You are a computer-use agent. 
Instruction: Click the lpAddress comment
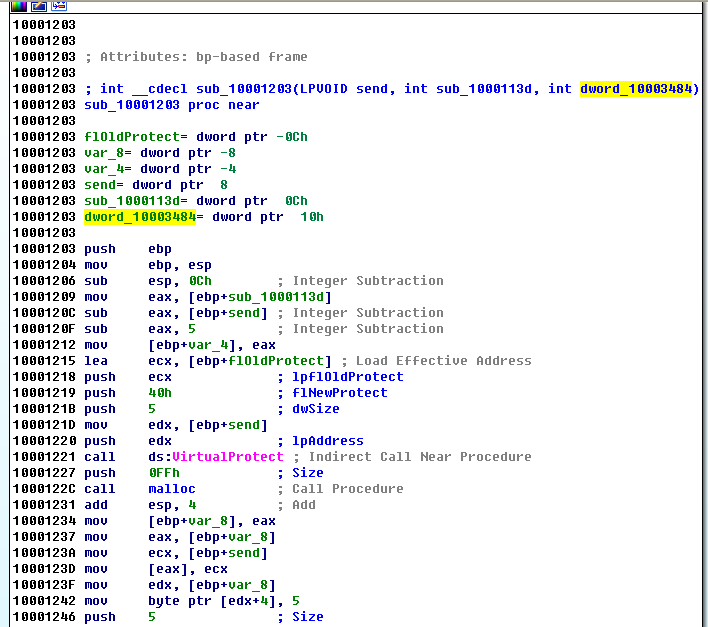328,441
